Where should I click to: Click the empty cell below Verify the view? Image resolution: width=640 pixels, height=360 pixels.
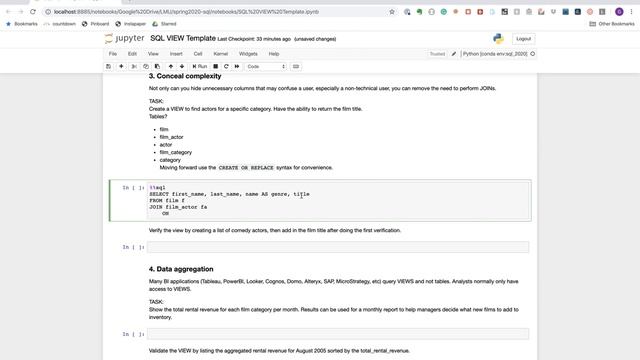[338, 247]
